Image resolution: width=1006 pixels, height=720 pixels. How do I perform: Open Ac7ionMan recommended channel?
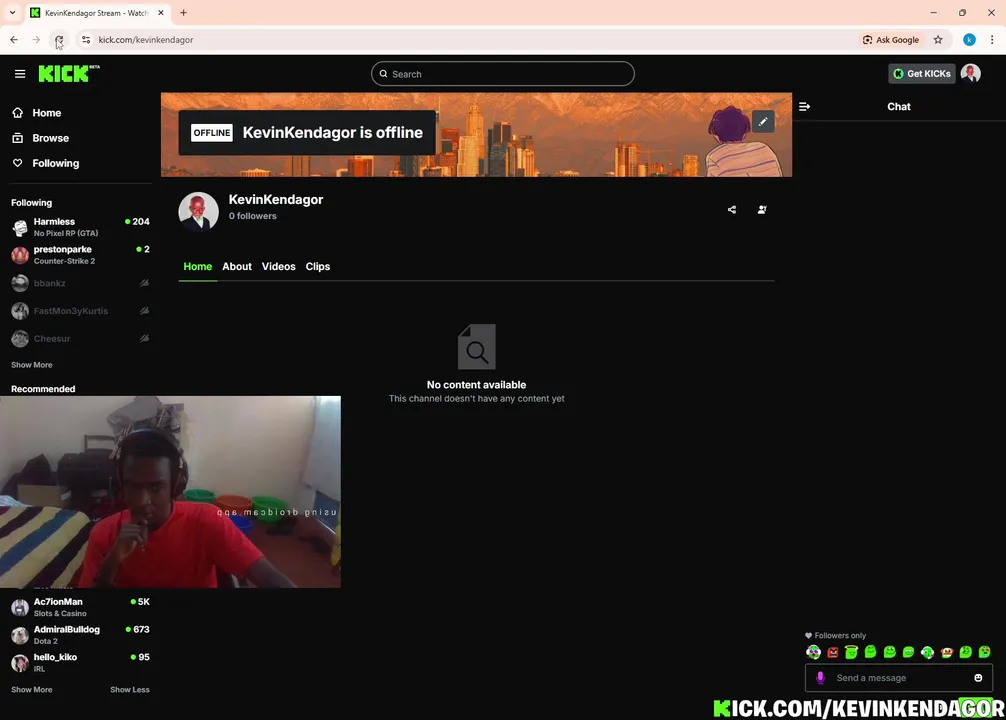point(80,607)
